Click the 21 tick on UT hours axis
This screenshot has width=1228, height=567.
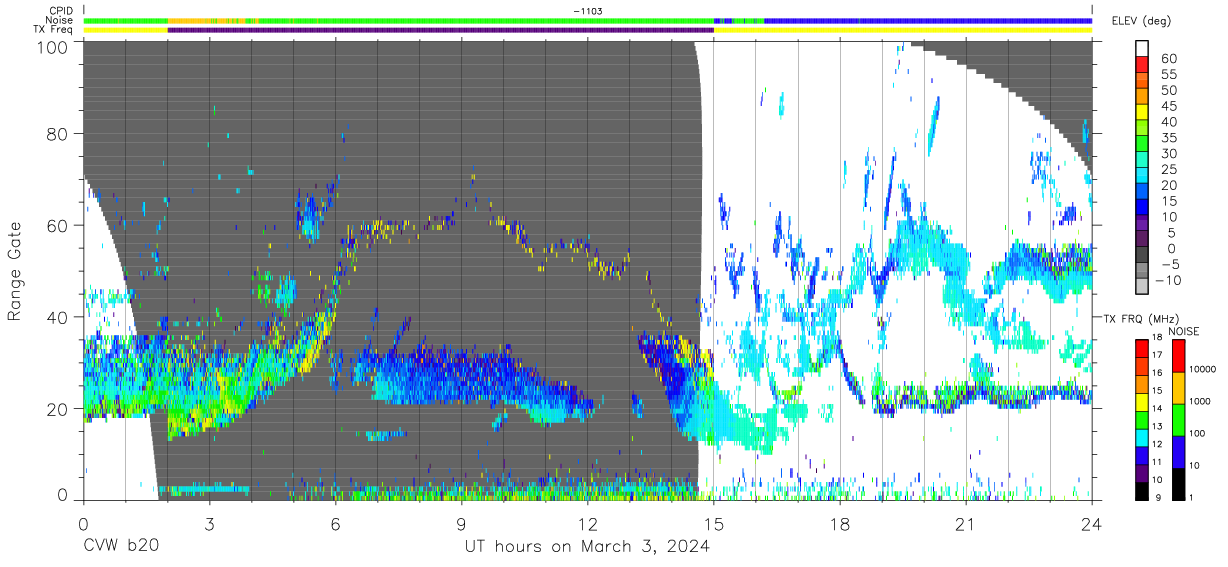tap(966, 524)
